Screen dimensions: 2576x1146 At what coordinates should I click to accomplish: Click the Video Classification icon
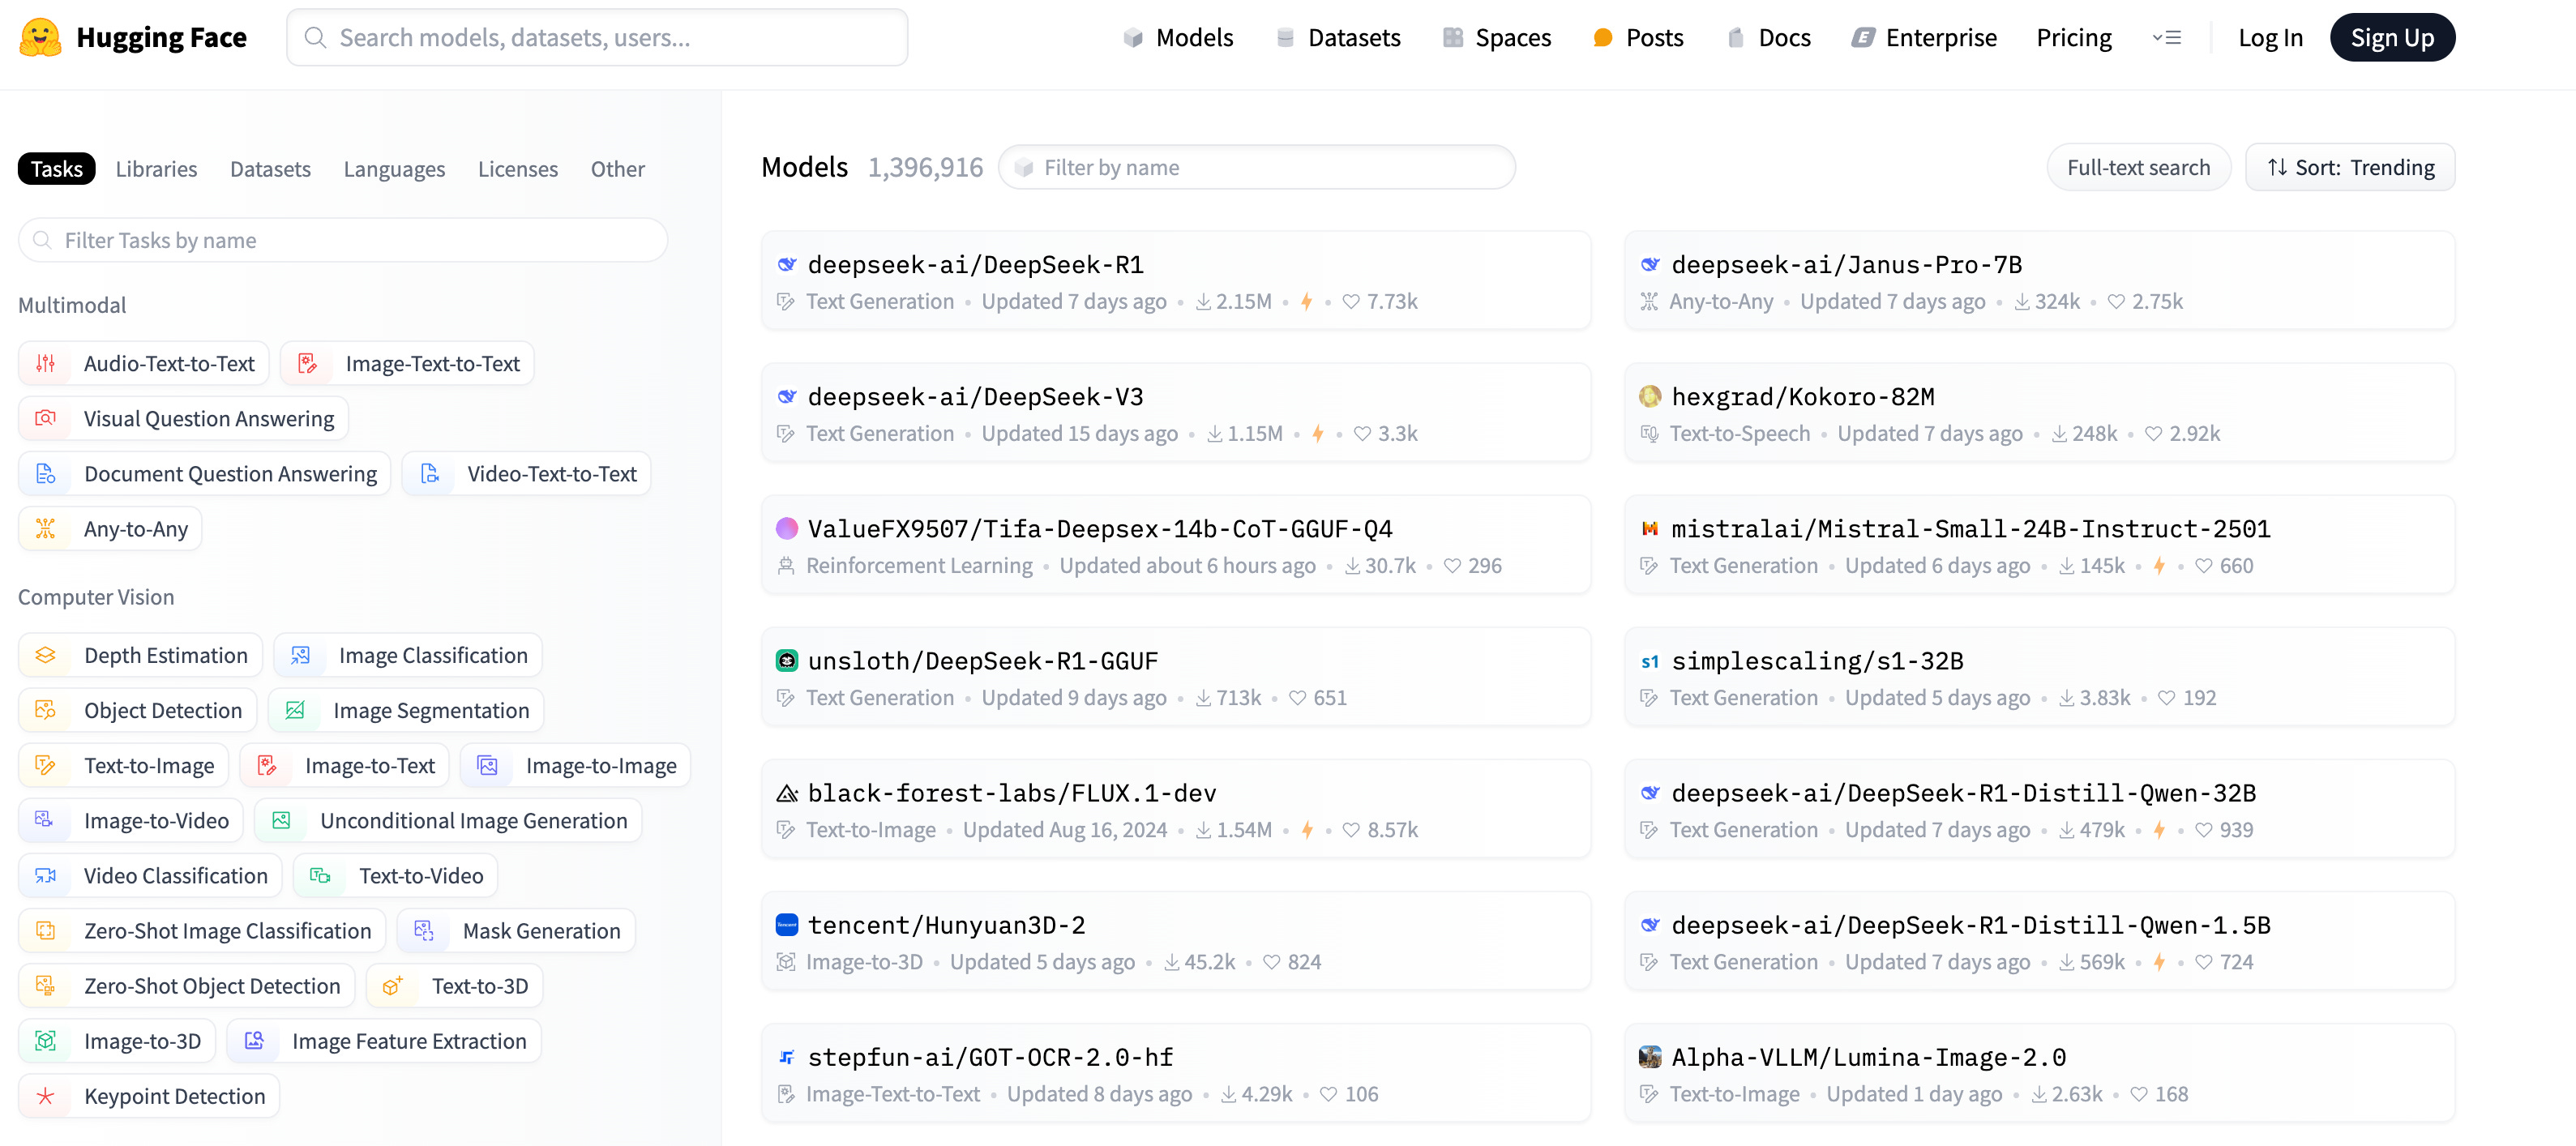(x=46, y=876)
